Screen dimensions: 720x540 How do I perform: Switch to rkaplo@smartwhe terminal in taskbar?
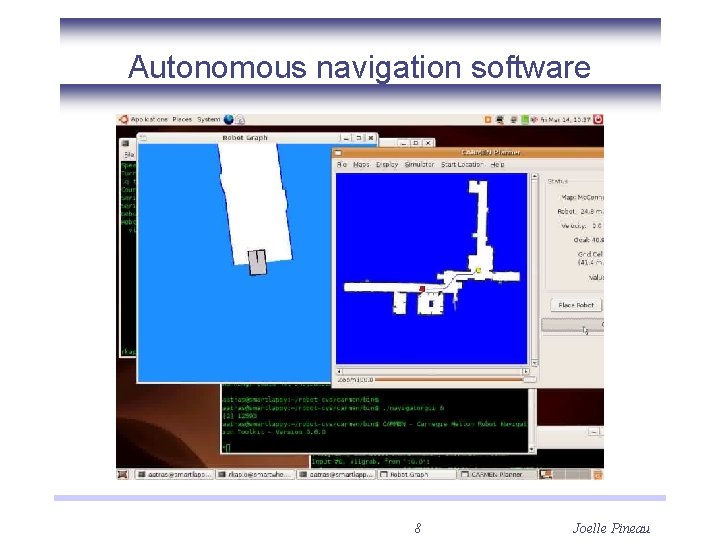coord(256,474)
